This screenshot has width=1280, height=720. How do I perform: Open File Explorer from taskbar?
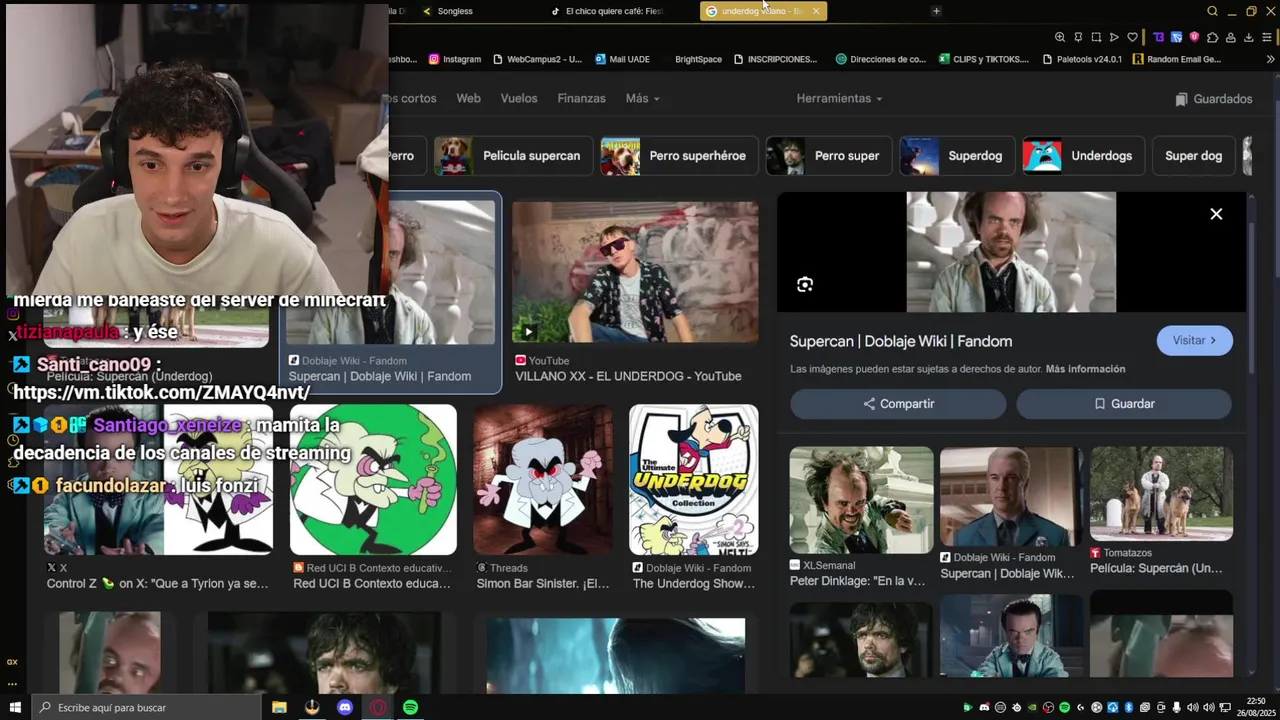point(279,707)
